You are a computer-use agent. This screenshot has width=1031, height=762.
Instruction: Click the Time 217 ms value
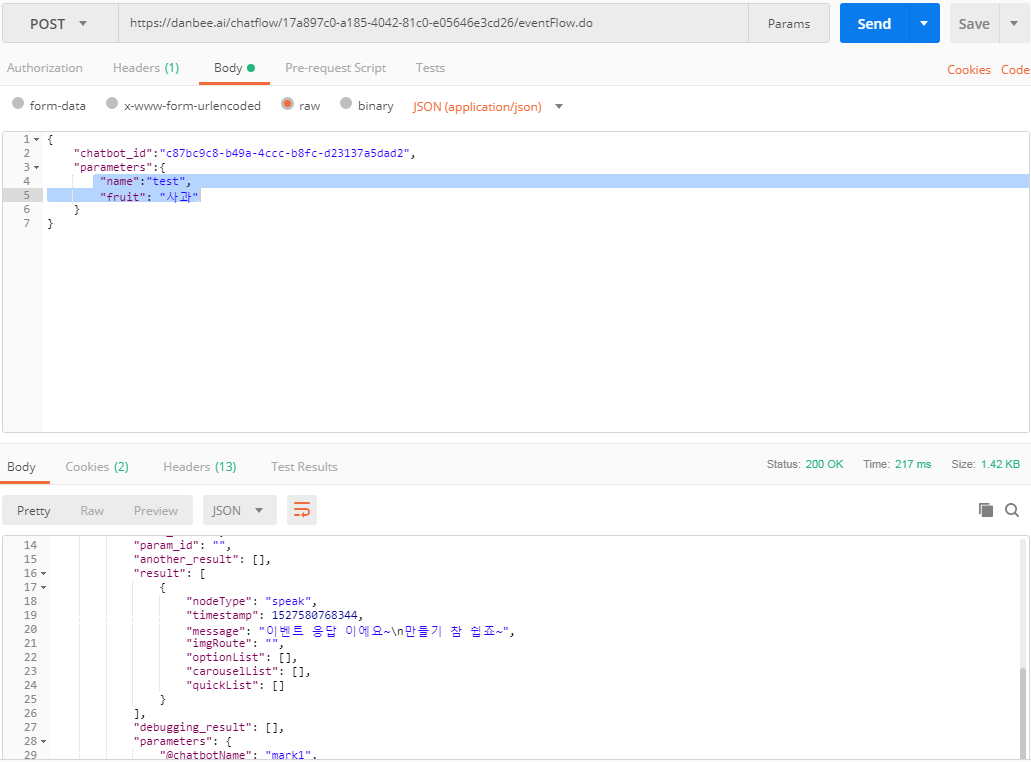click(913, 464)
